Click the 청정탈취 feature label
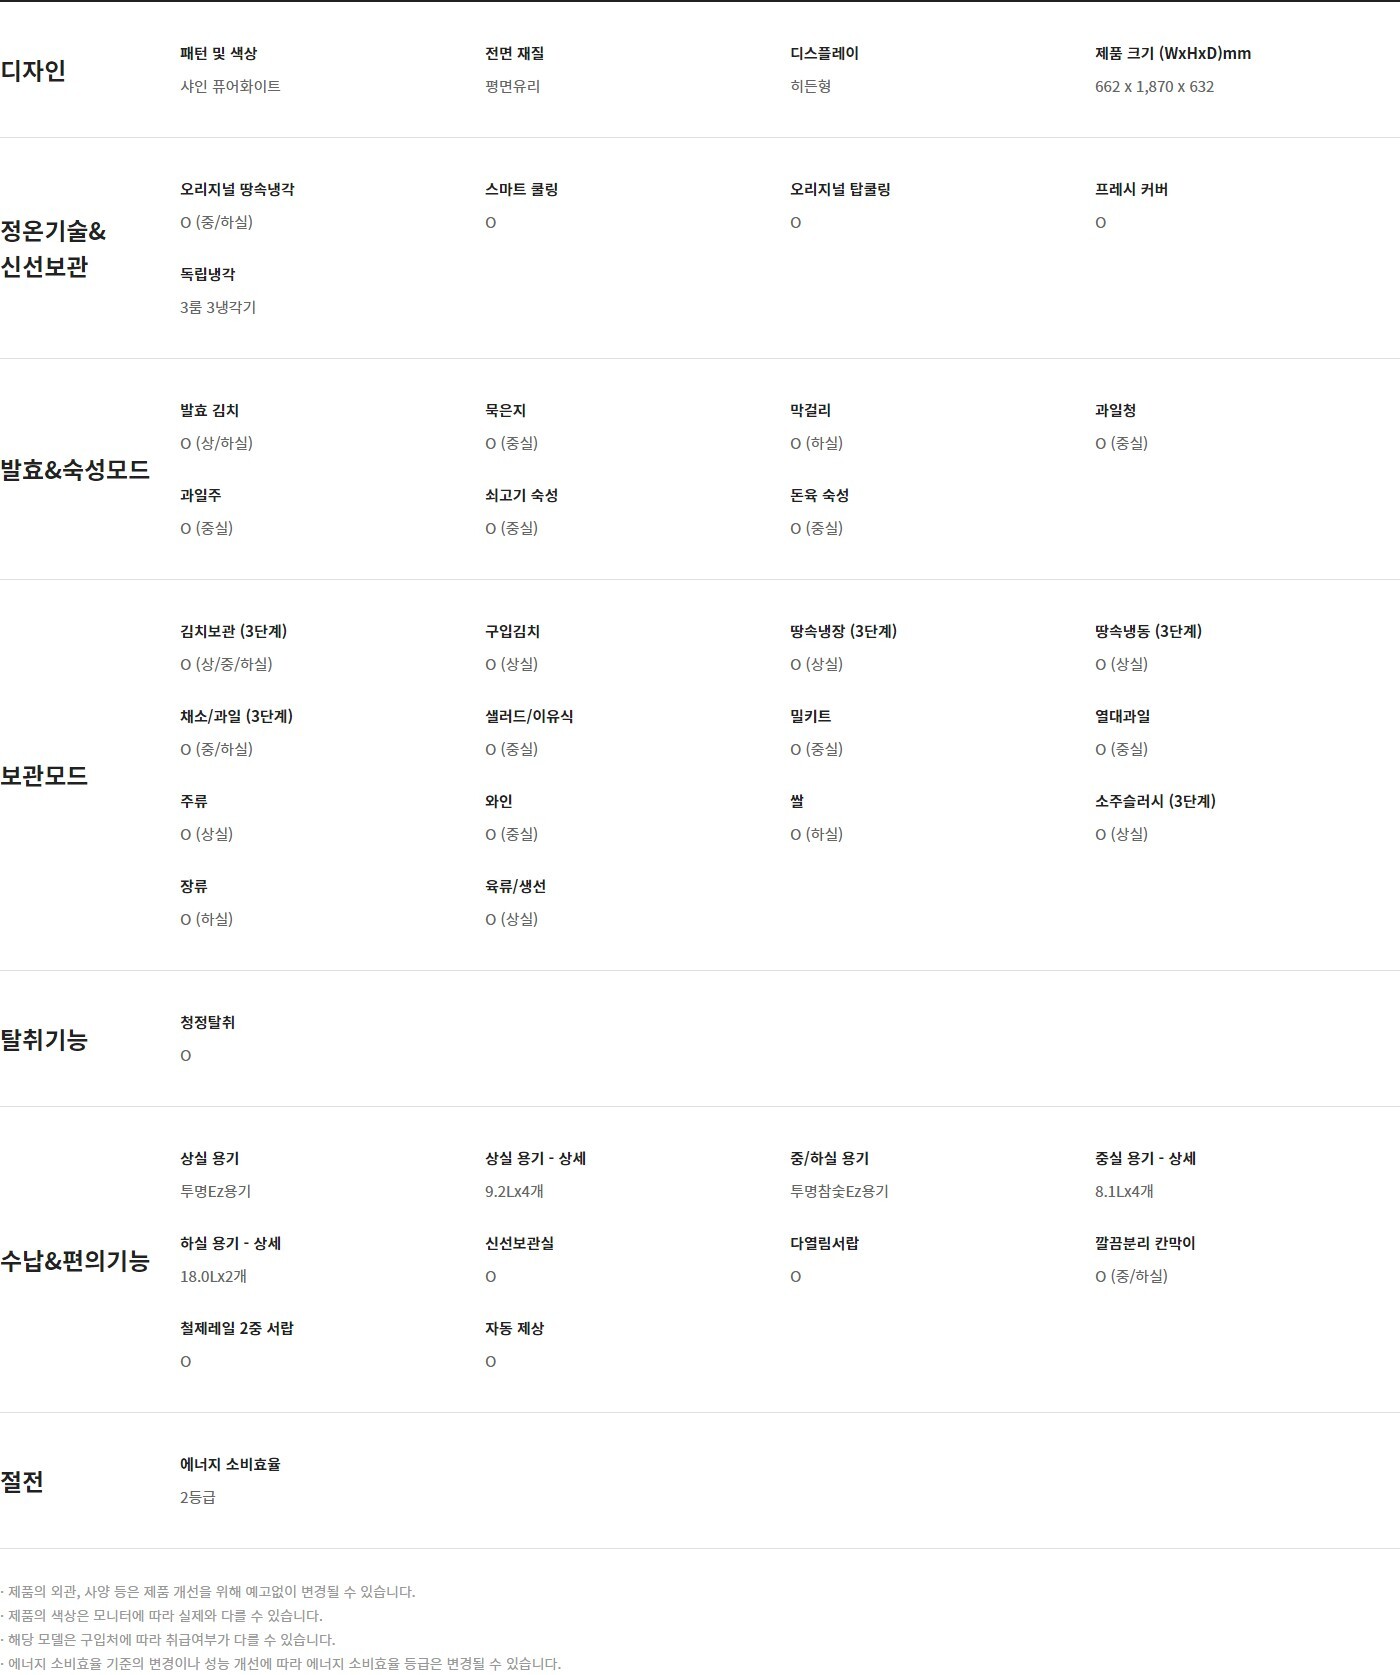 tap(207, 1022)
